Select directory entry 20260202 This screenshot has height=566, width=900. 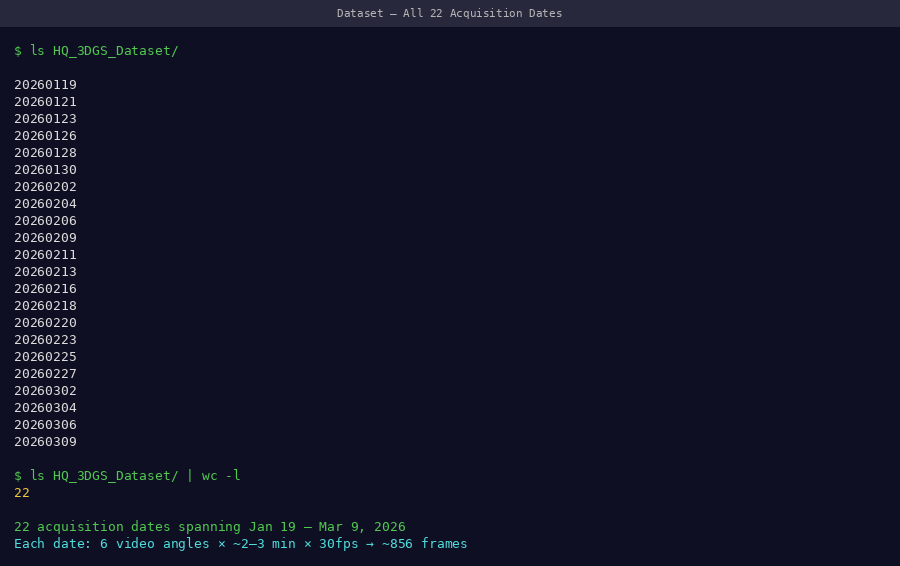45,187
